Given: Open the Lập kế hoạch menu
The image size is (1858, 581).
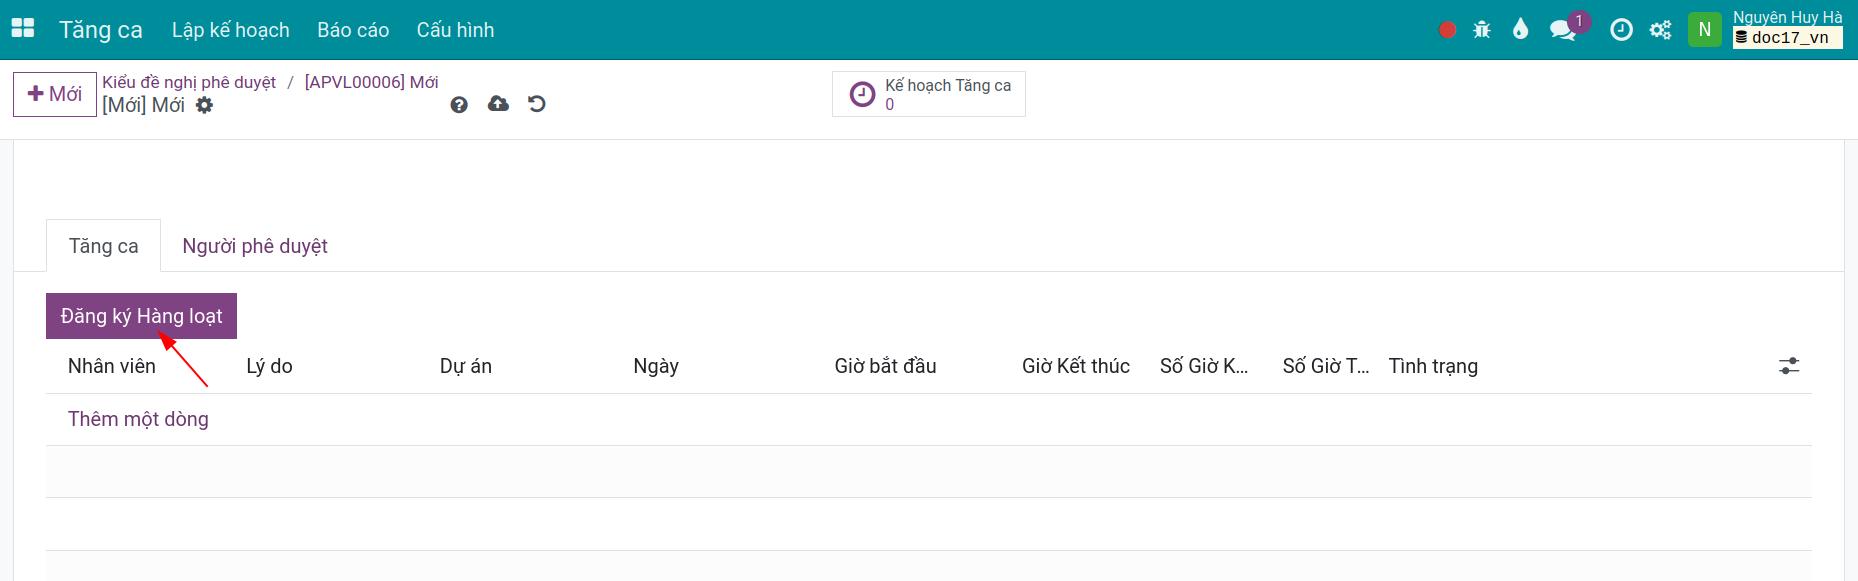Looking at the screenshot, I should 231,30.
